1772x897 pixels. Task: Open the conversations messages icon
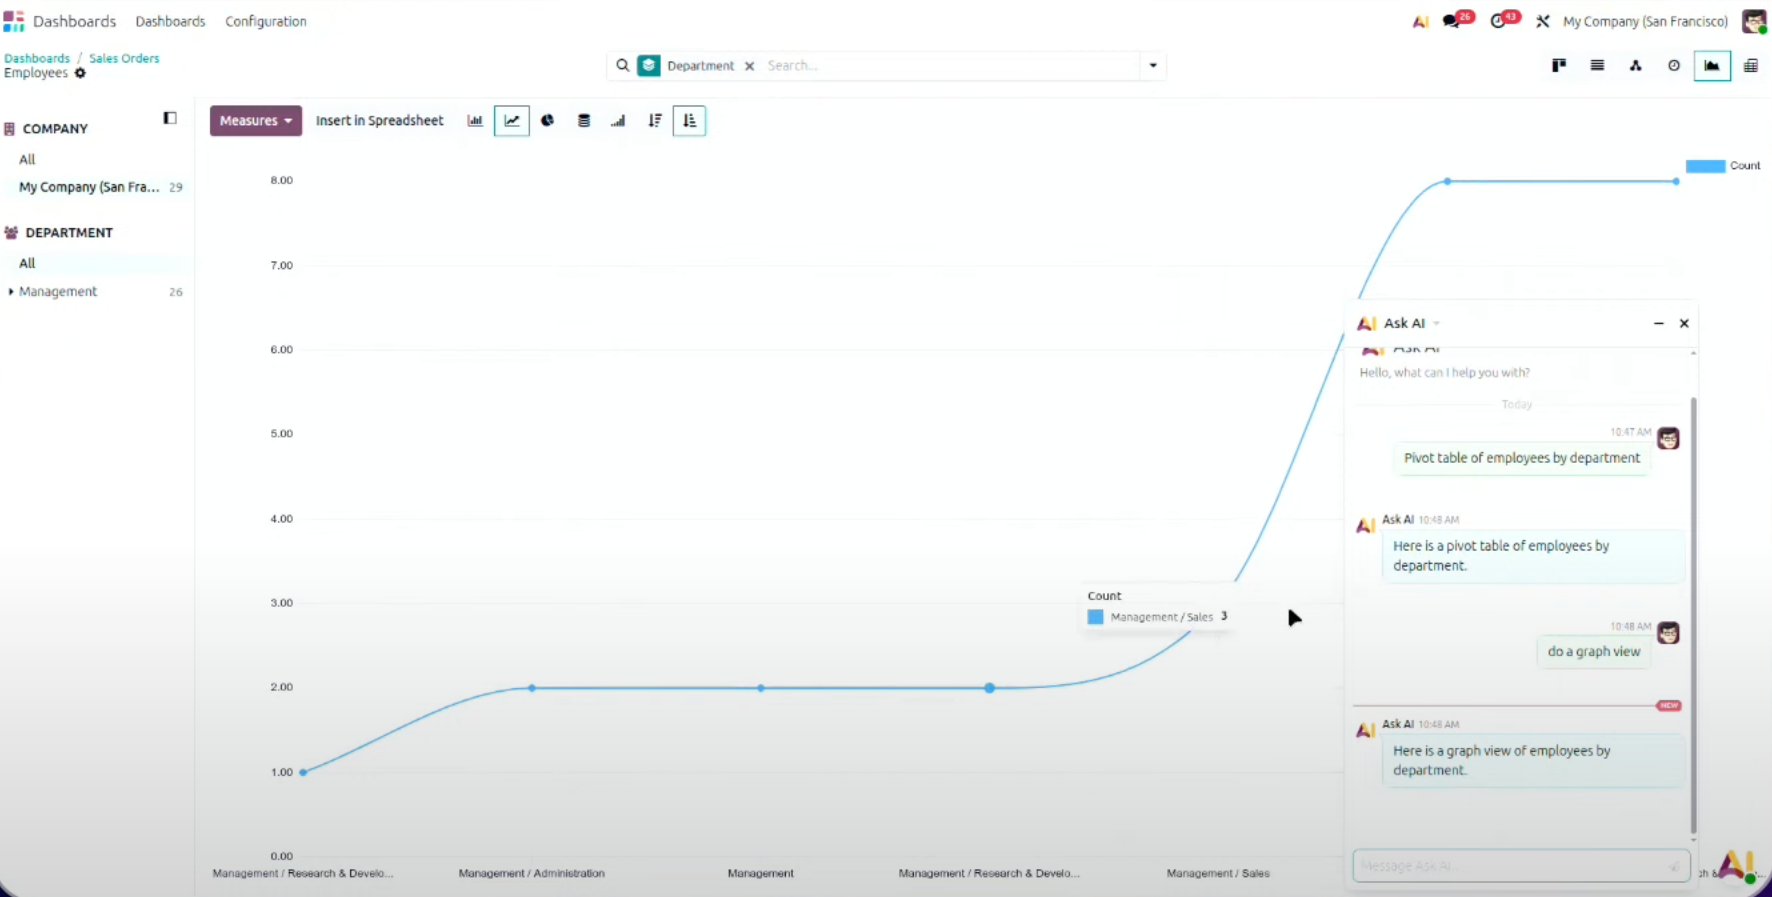click(x=1452, y=21)
